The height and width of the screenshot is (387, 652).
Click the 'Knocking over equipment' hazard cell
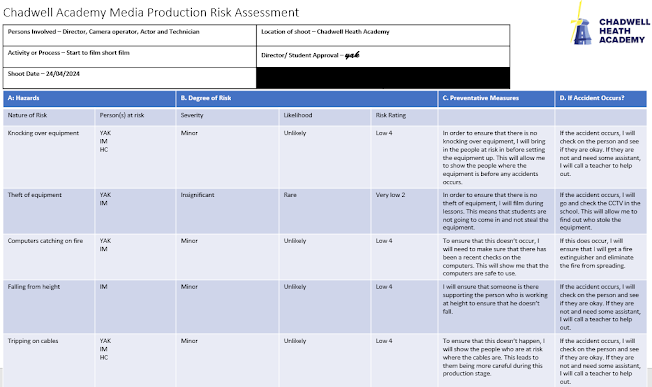point(49,157)
